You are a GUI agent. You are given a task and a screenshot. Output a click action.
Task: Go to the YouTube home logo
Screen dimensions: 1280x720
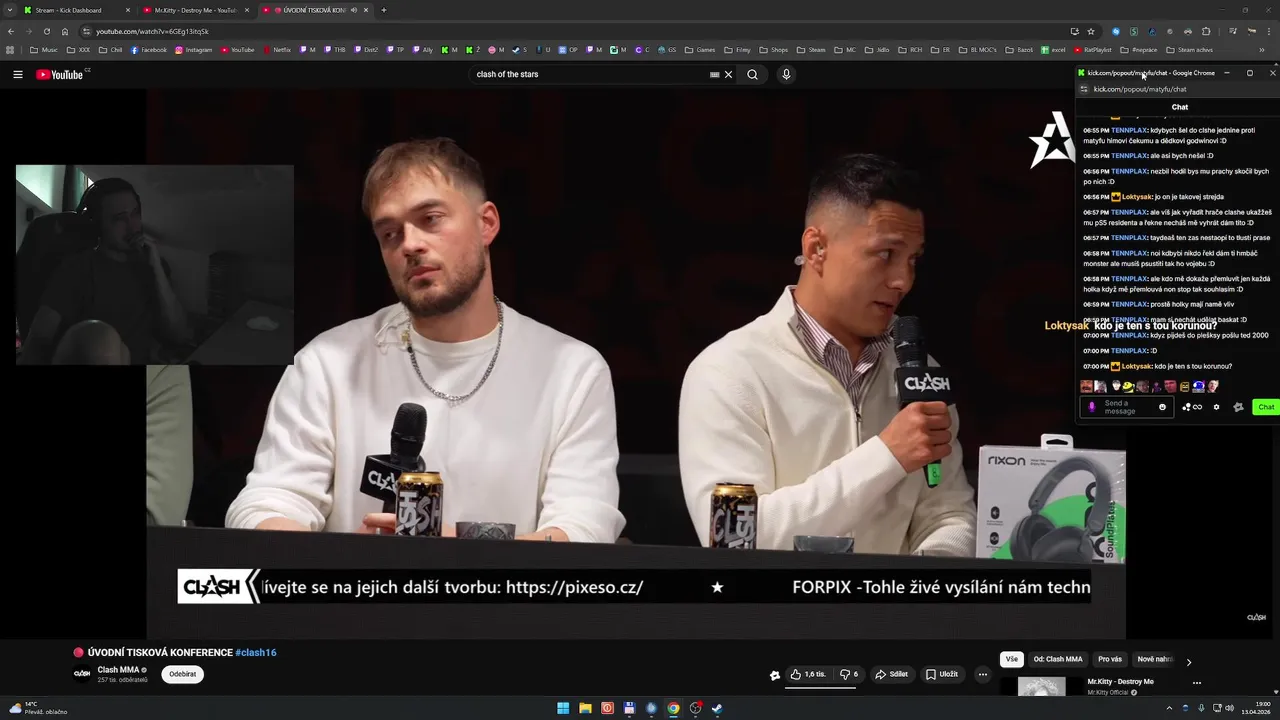click(x=59, y=74)
